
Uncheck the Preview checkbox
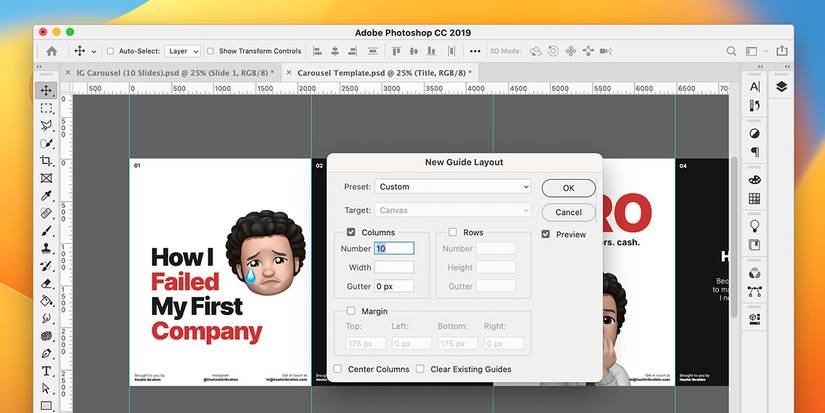(546, 234)
